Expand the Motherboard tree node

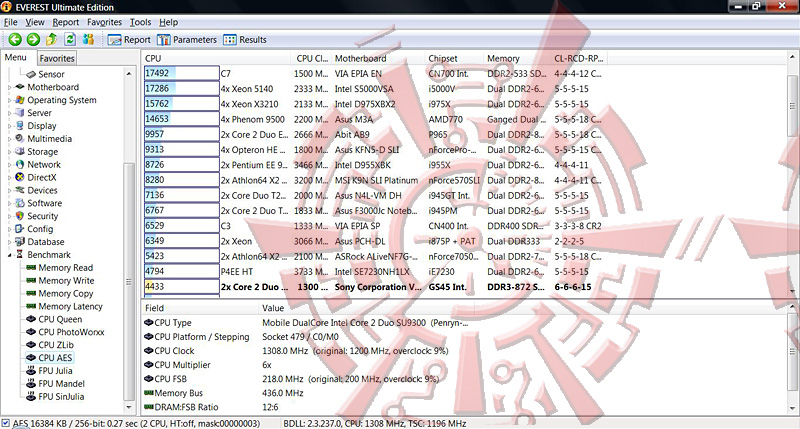[10, 87]
